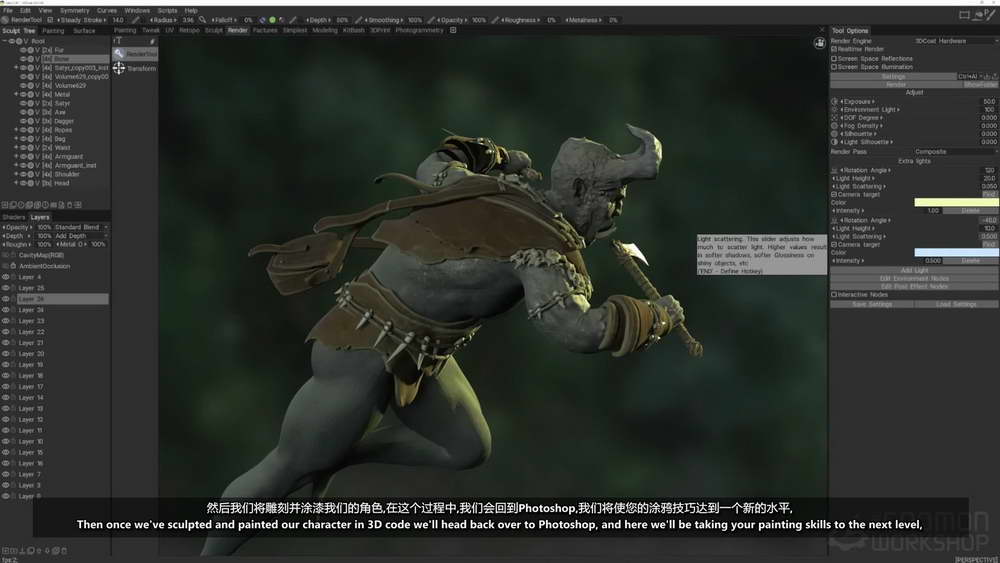
Task: Switch to the Photogrammetry room tab
Action: pos(419,30)
